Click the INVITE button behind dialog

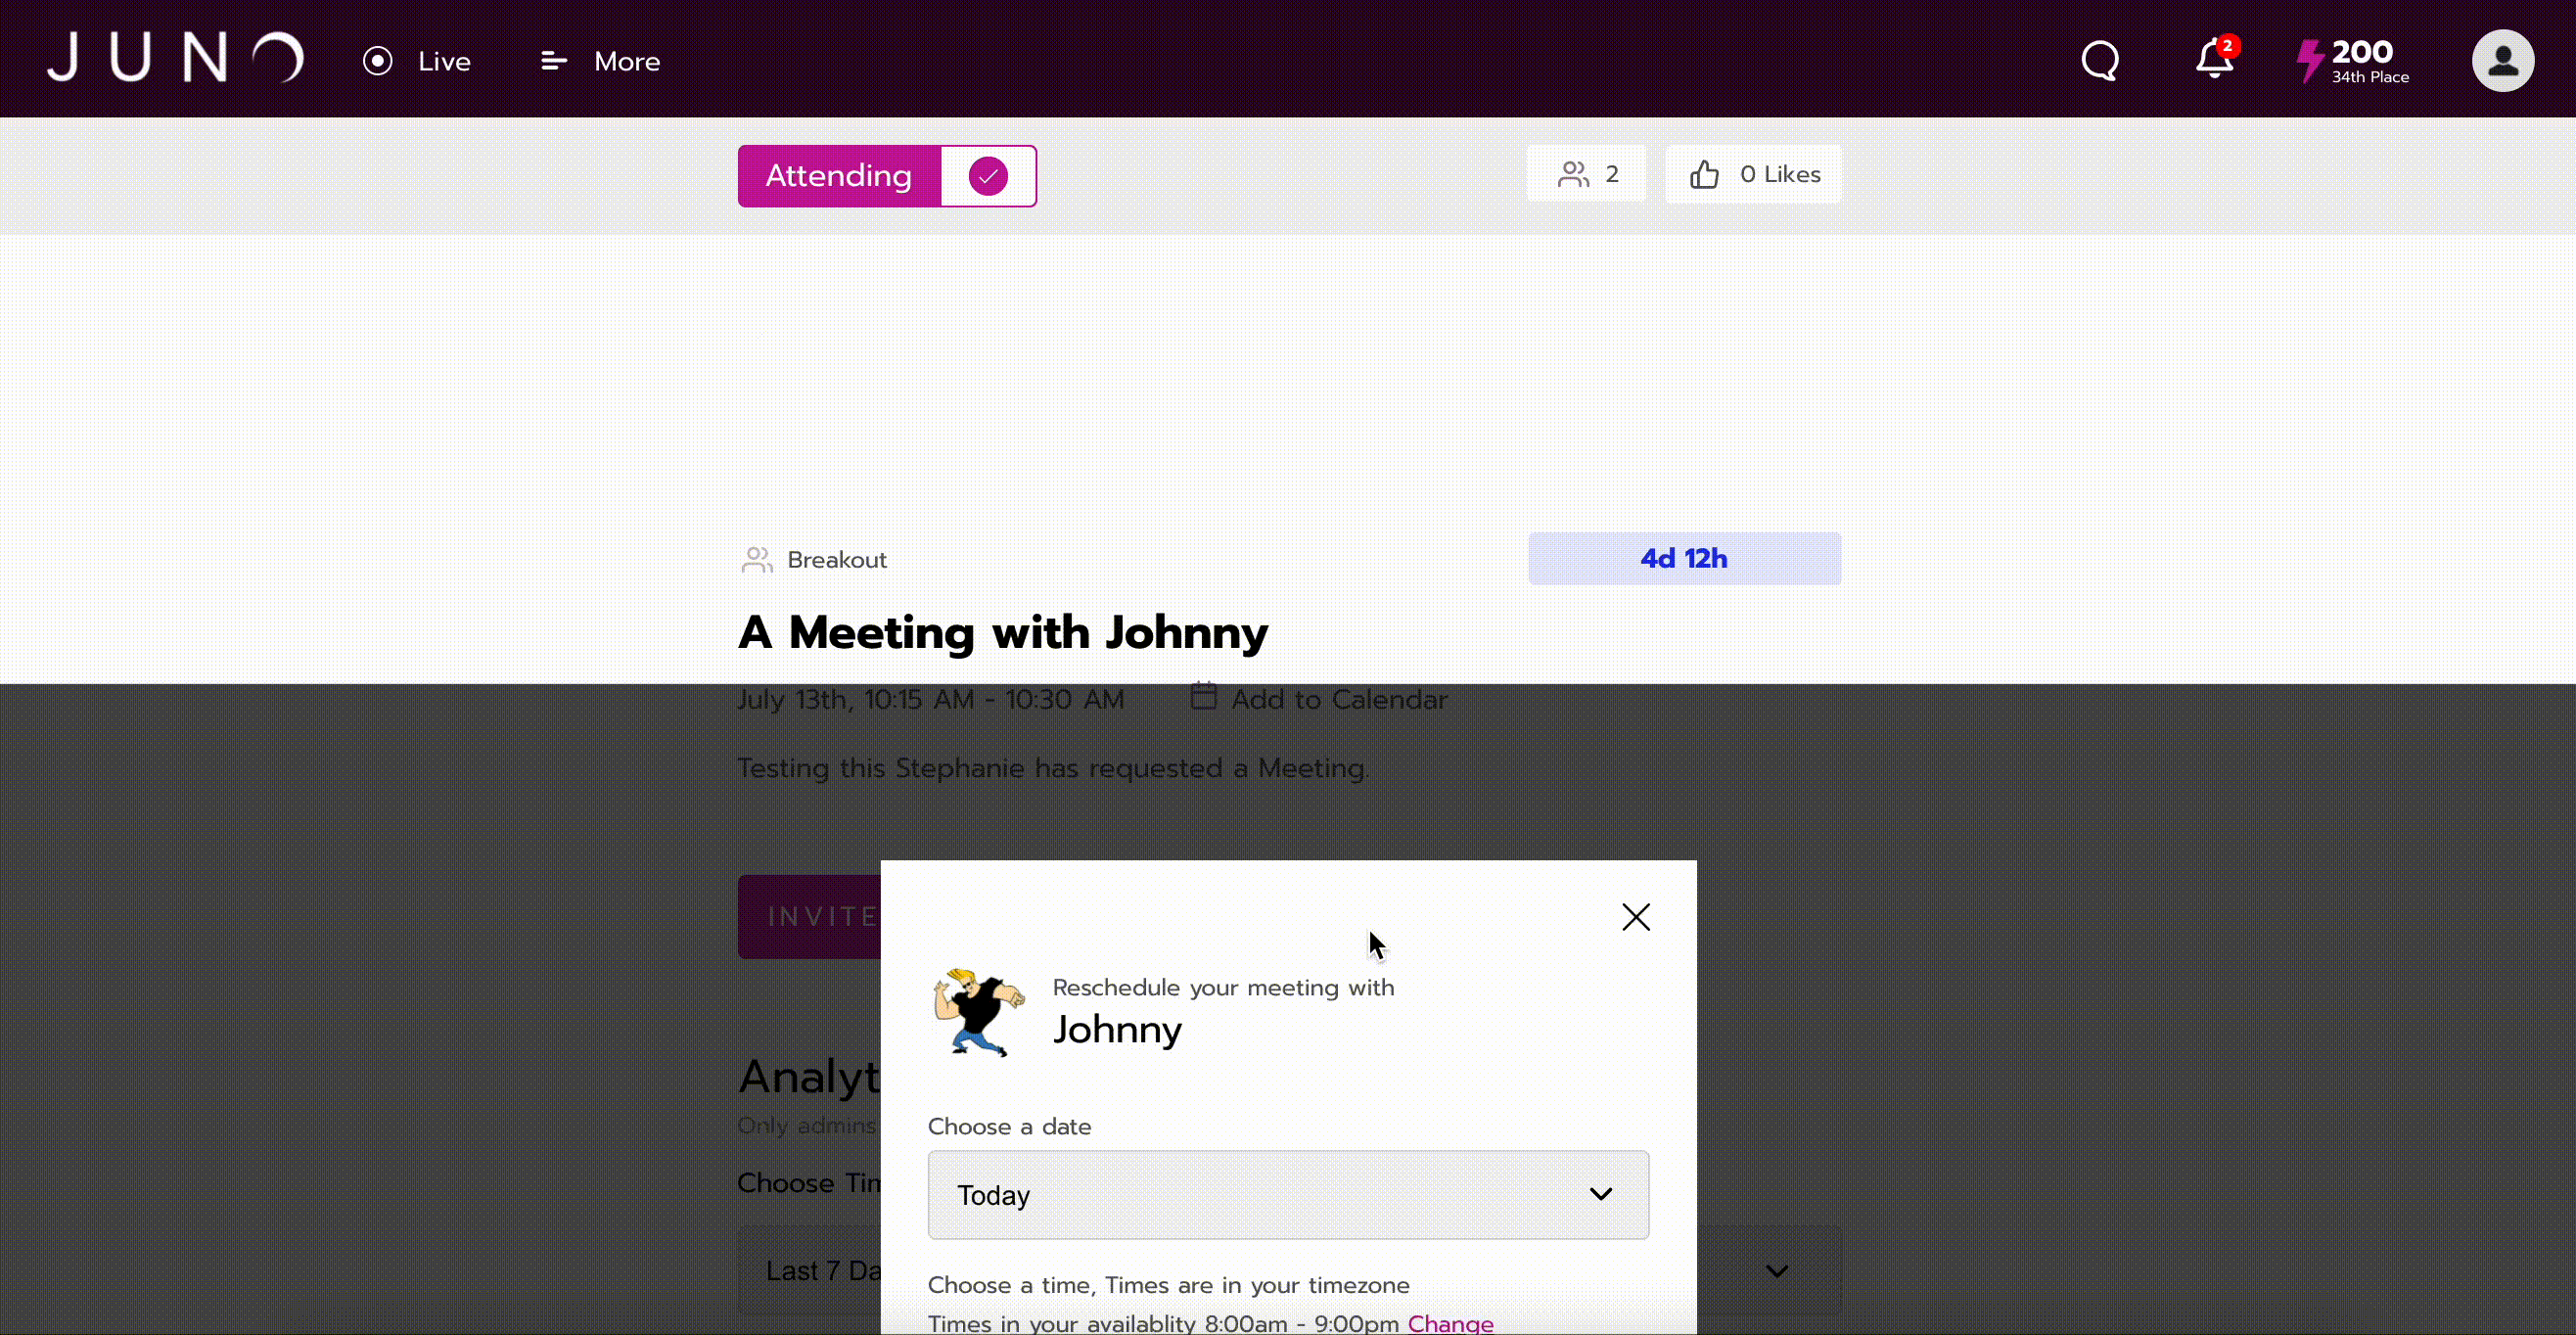[810, 917]
